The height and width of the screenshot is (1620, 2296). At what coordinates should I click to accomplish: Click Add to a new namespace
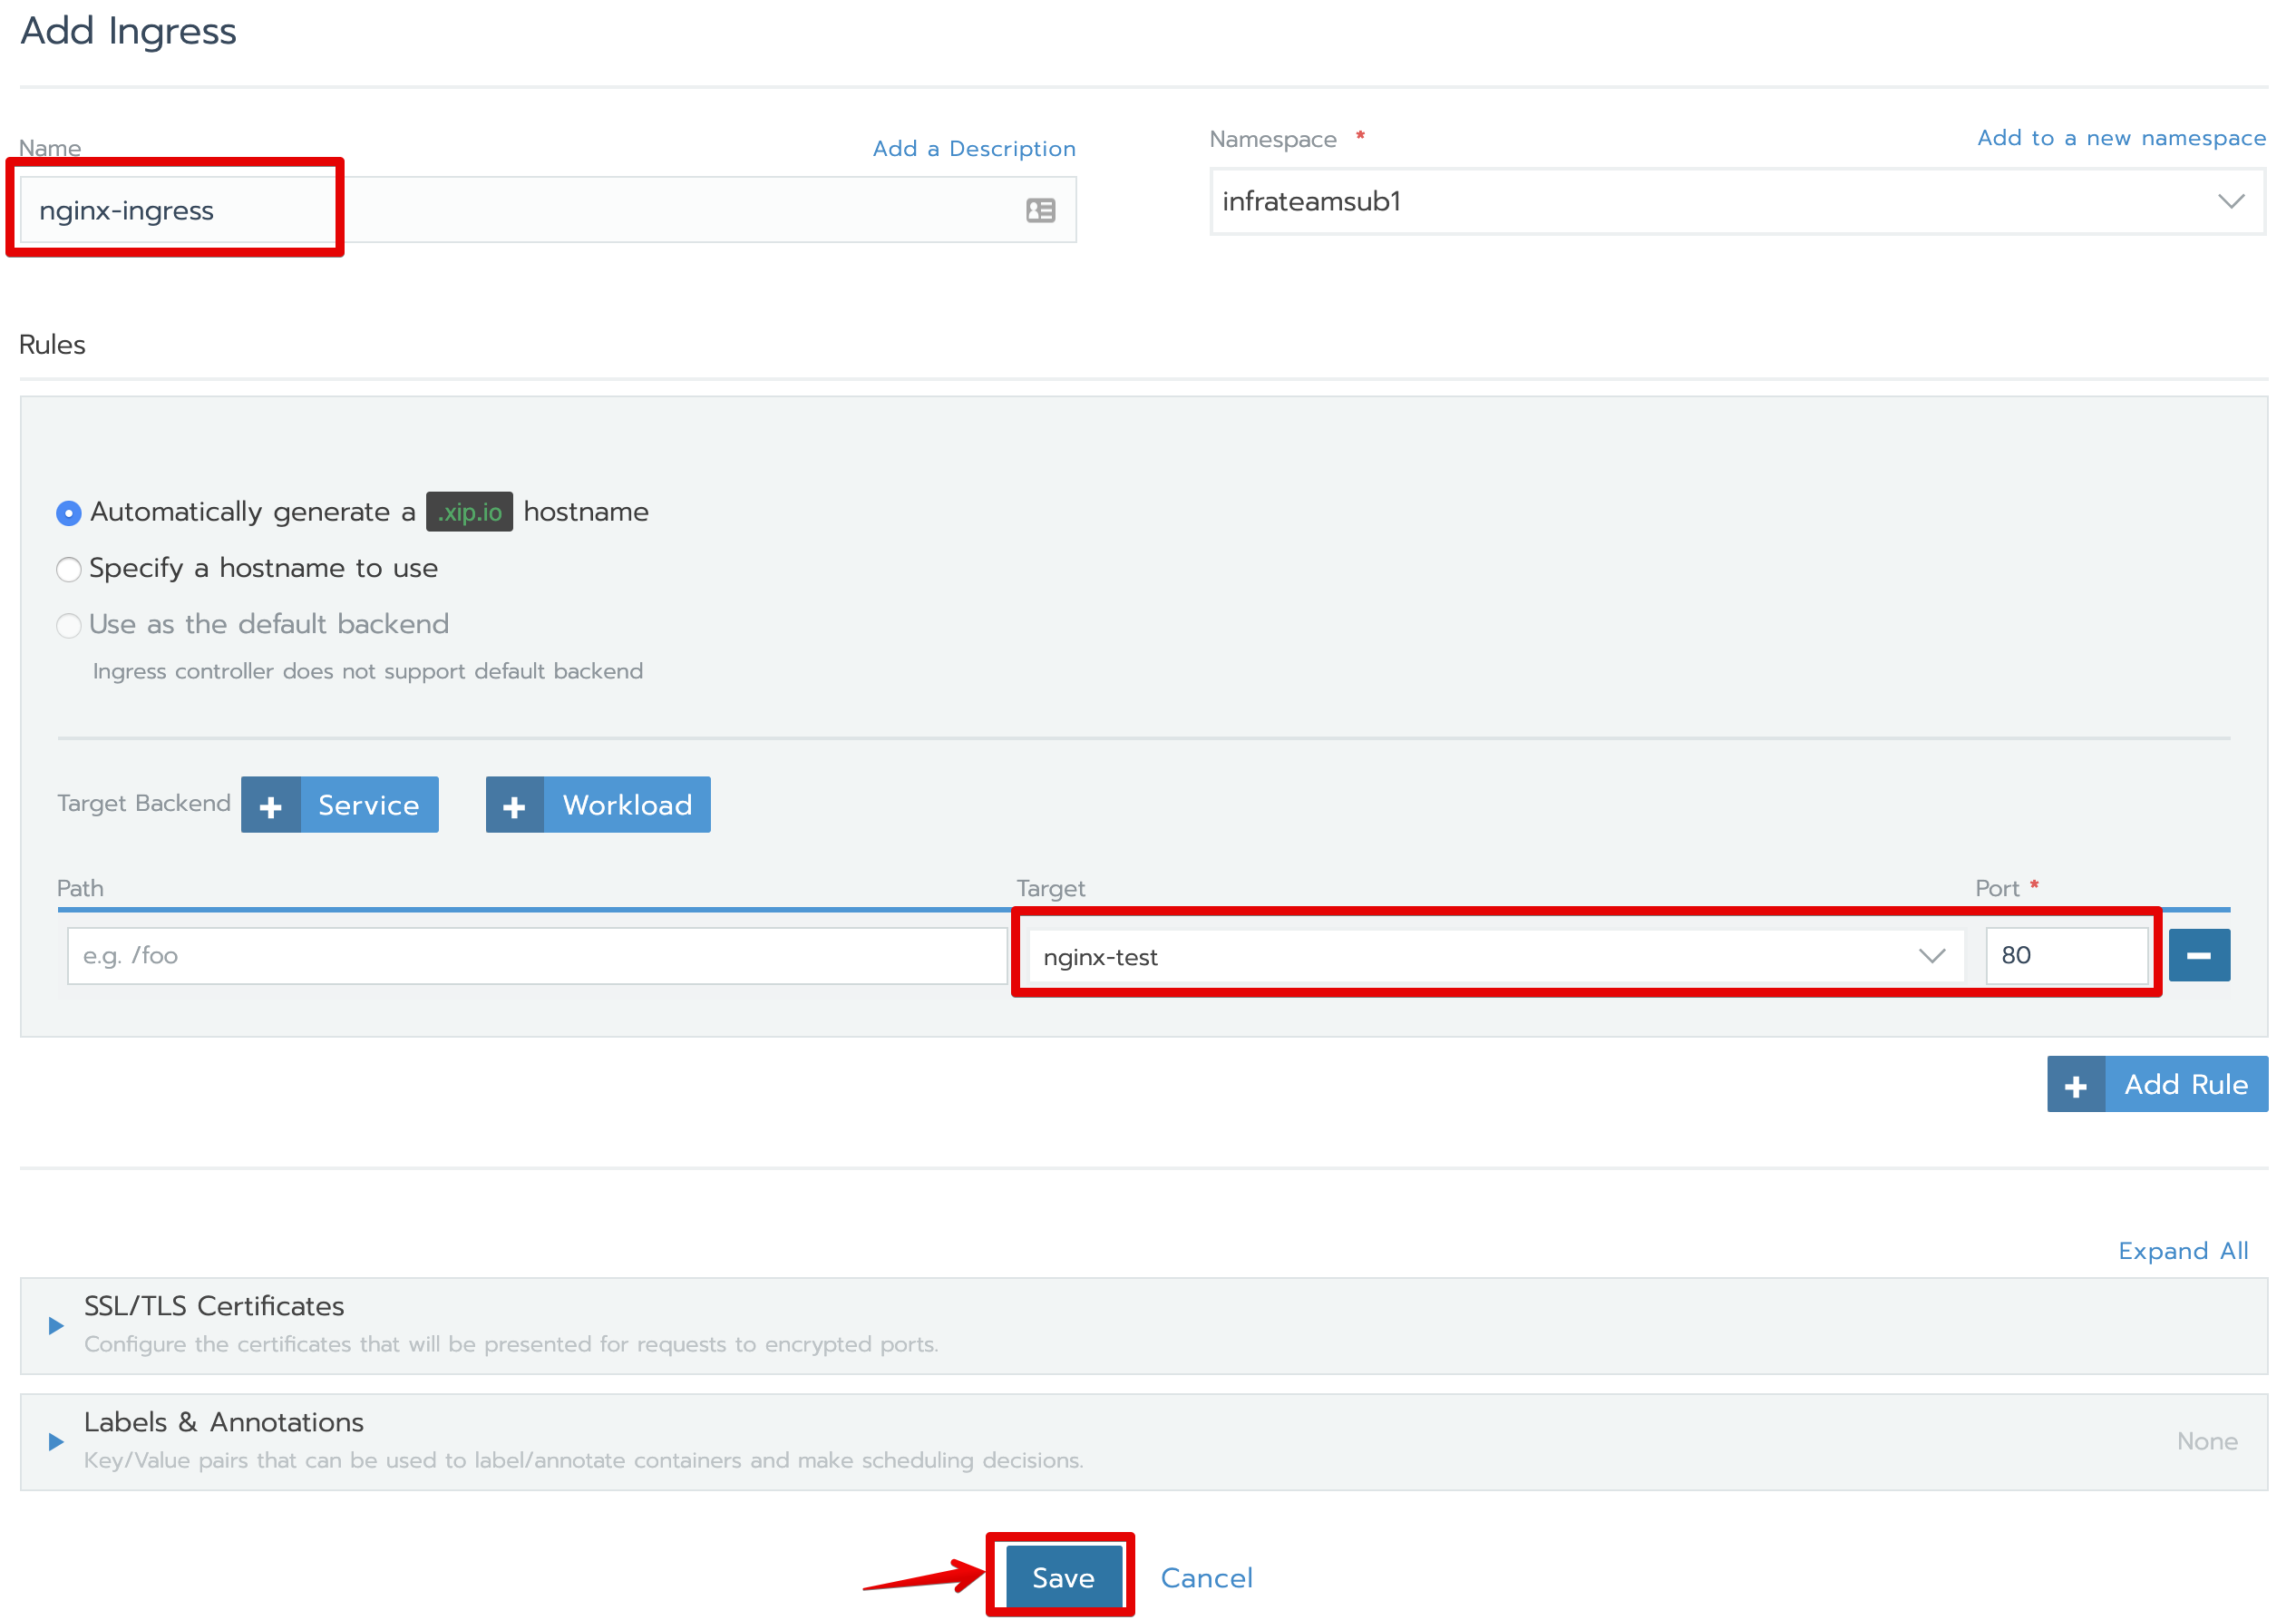coord(2120,138)
